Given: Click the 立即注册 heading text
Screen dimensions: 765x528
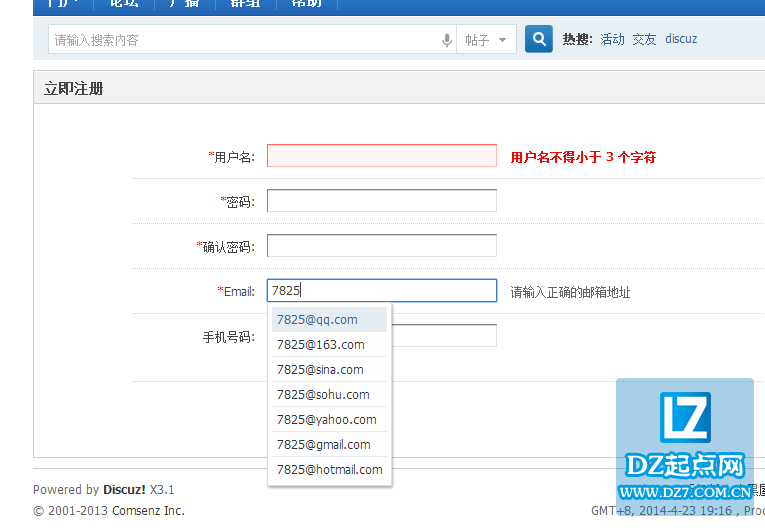Looking at the screenshot, I should tap(74, 89).
